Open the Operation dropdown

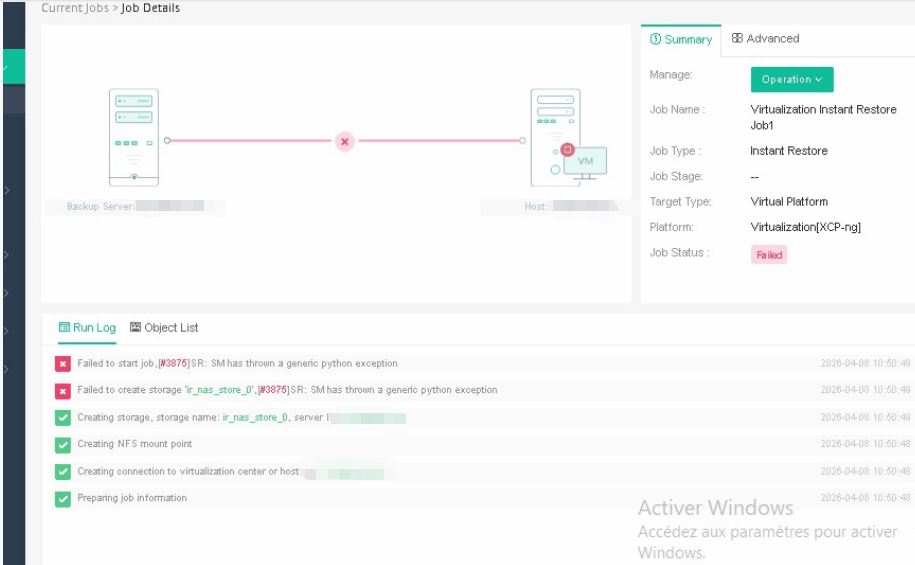[791, 79]
